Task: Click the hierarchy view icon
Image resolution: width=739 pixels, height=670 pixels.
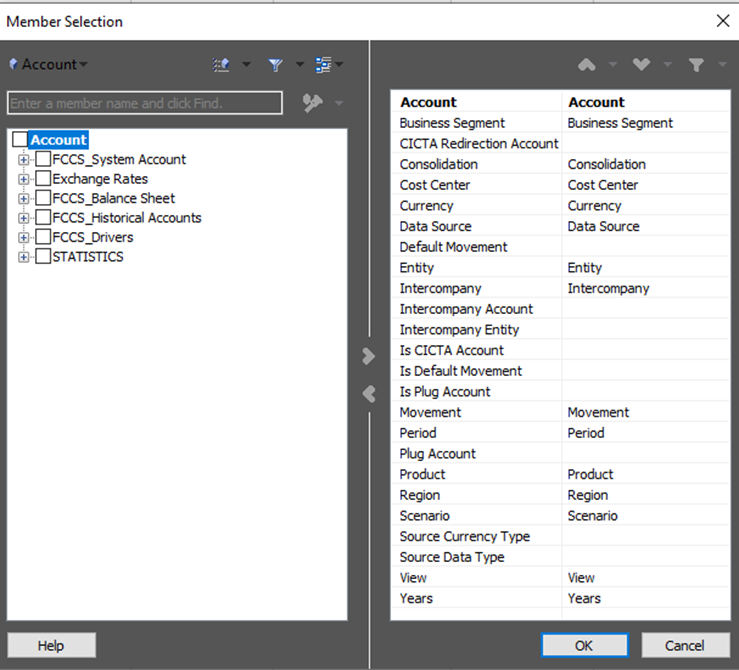Action: coord(323,65)
